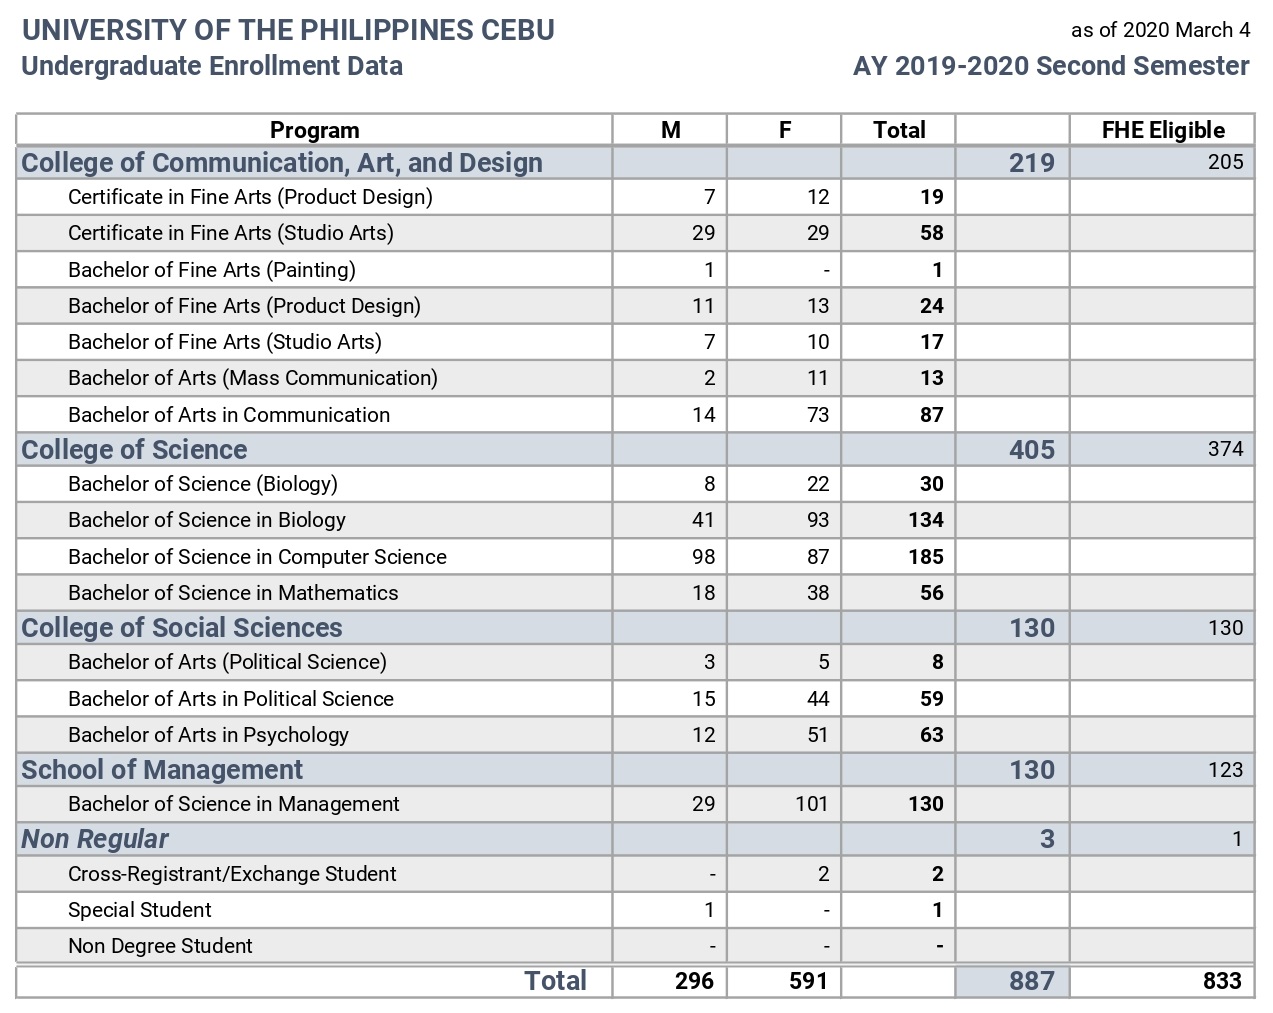Click the grand total 887
The height and width of the screenshot is (1013, 1273).
(x=1032, y=981)
